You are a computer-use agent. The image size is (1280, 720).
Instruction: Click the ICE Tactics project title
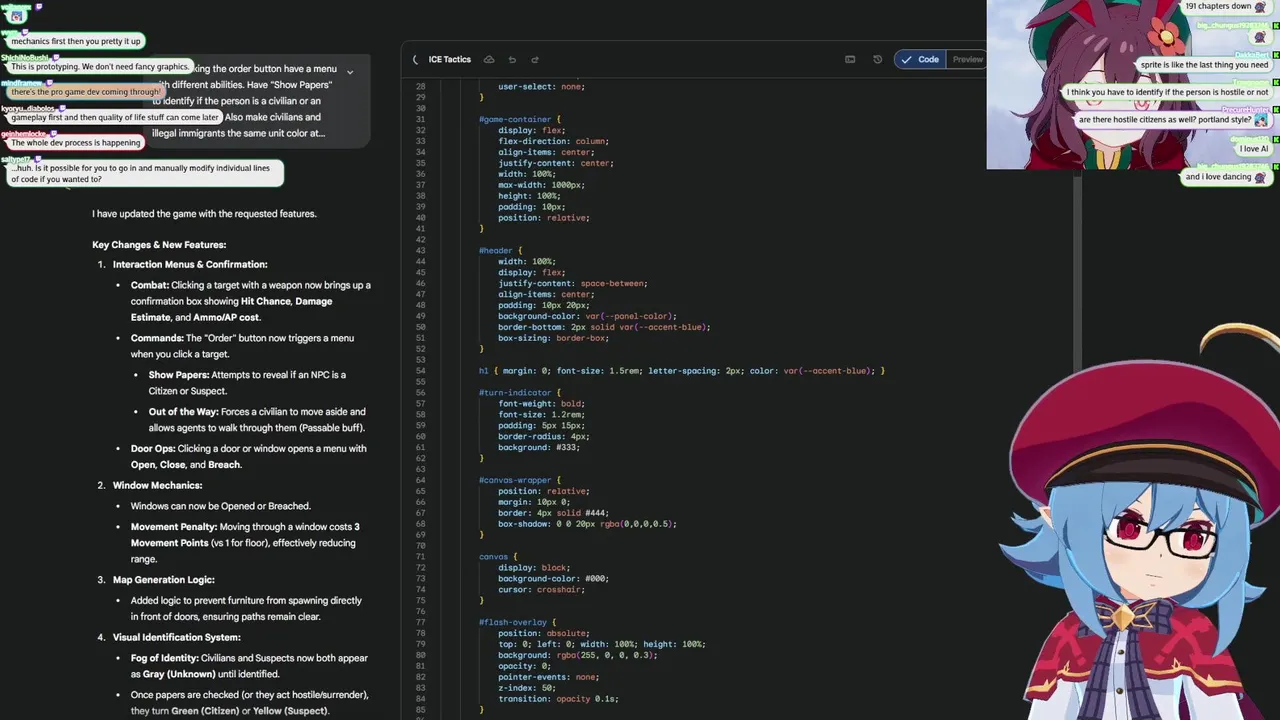click(450, 60)
